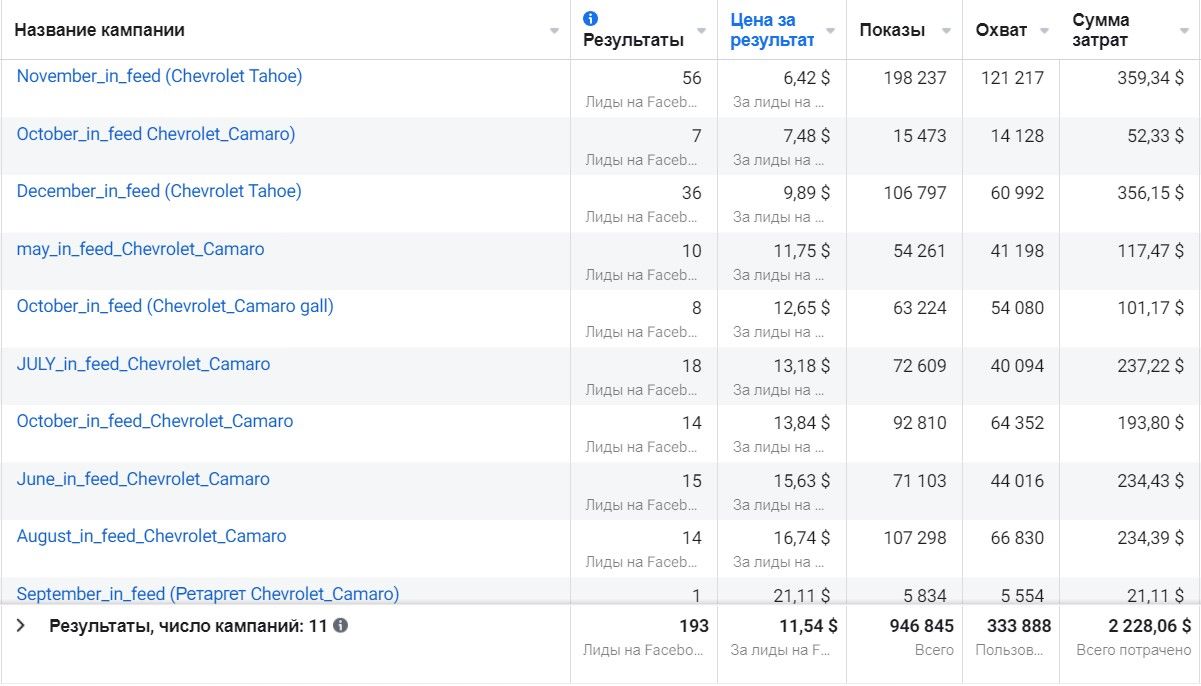The width and height of the screenshot is (1201, 686).
Task: Click info icon next to campaign count
Action: click(341, 626)
